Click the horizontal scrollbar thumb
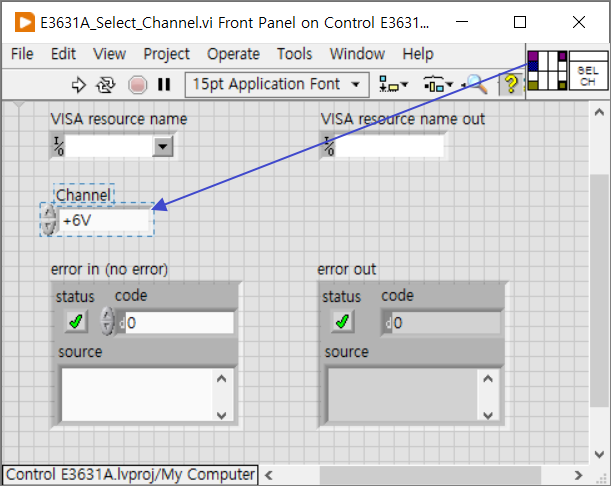This screenshot has width=611, height=486. [x=430, y=475]
